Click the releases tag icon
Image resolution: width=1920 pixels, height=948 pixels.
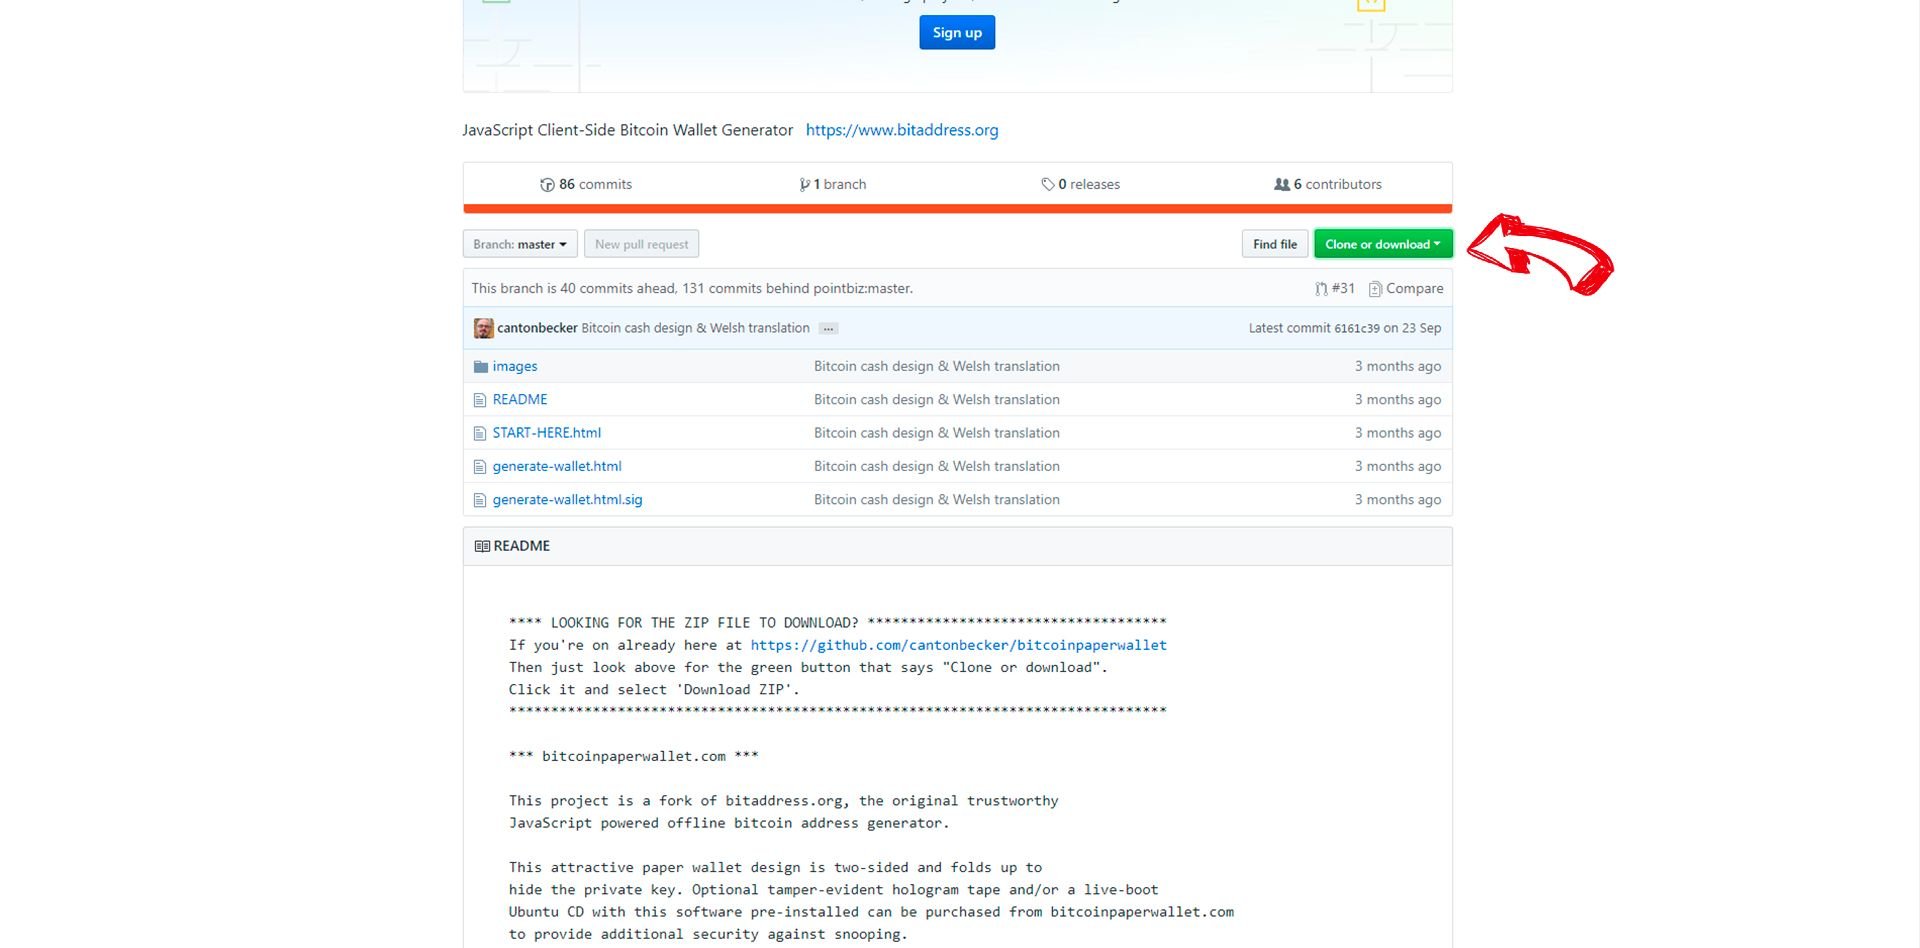pyautogui.click(x=1048, y=185)
